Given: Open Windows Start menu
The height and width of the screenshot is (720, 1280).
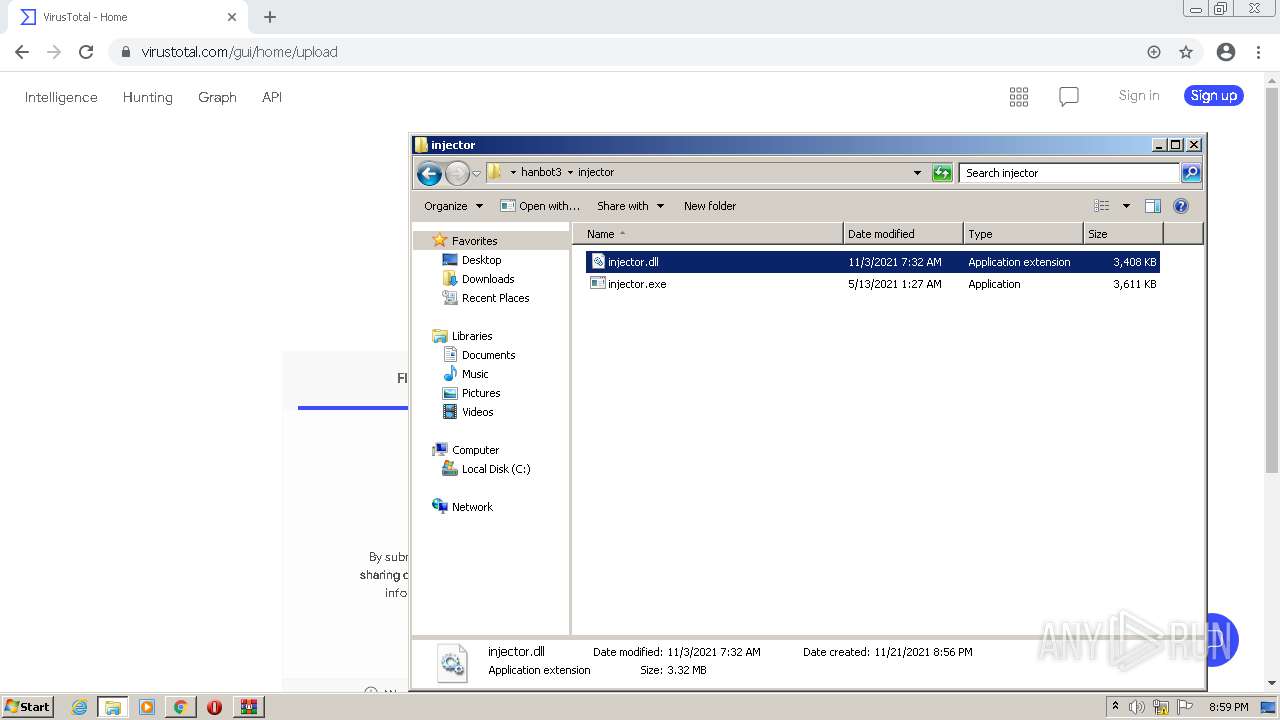Looking at the screenshot, I should pos(28,706).
